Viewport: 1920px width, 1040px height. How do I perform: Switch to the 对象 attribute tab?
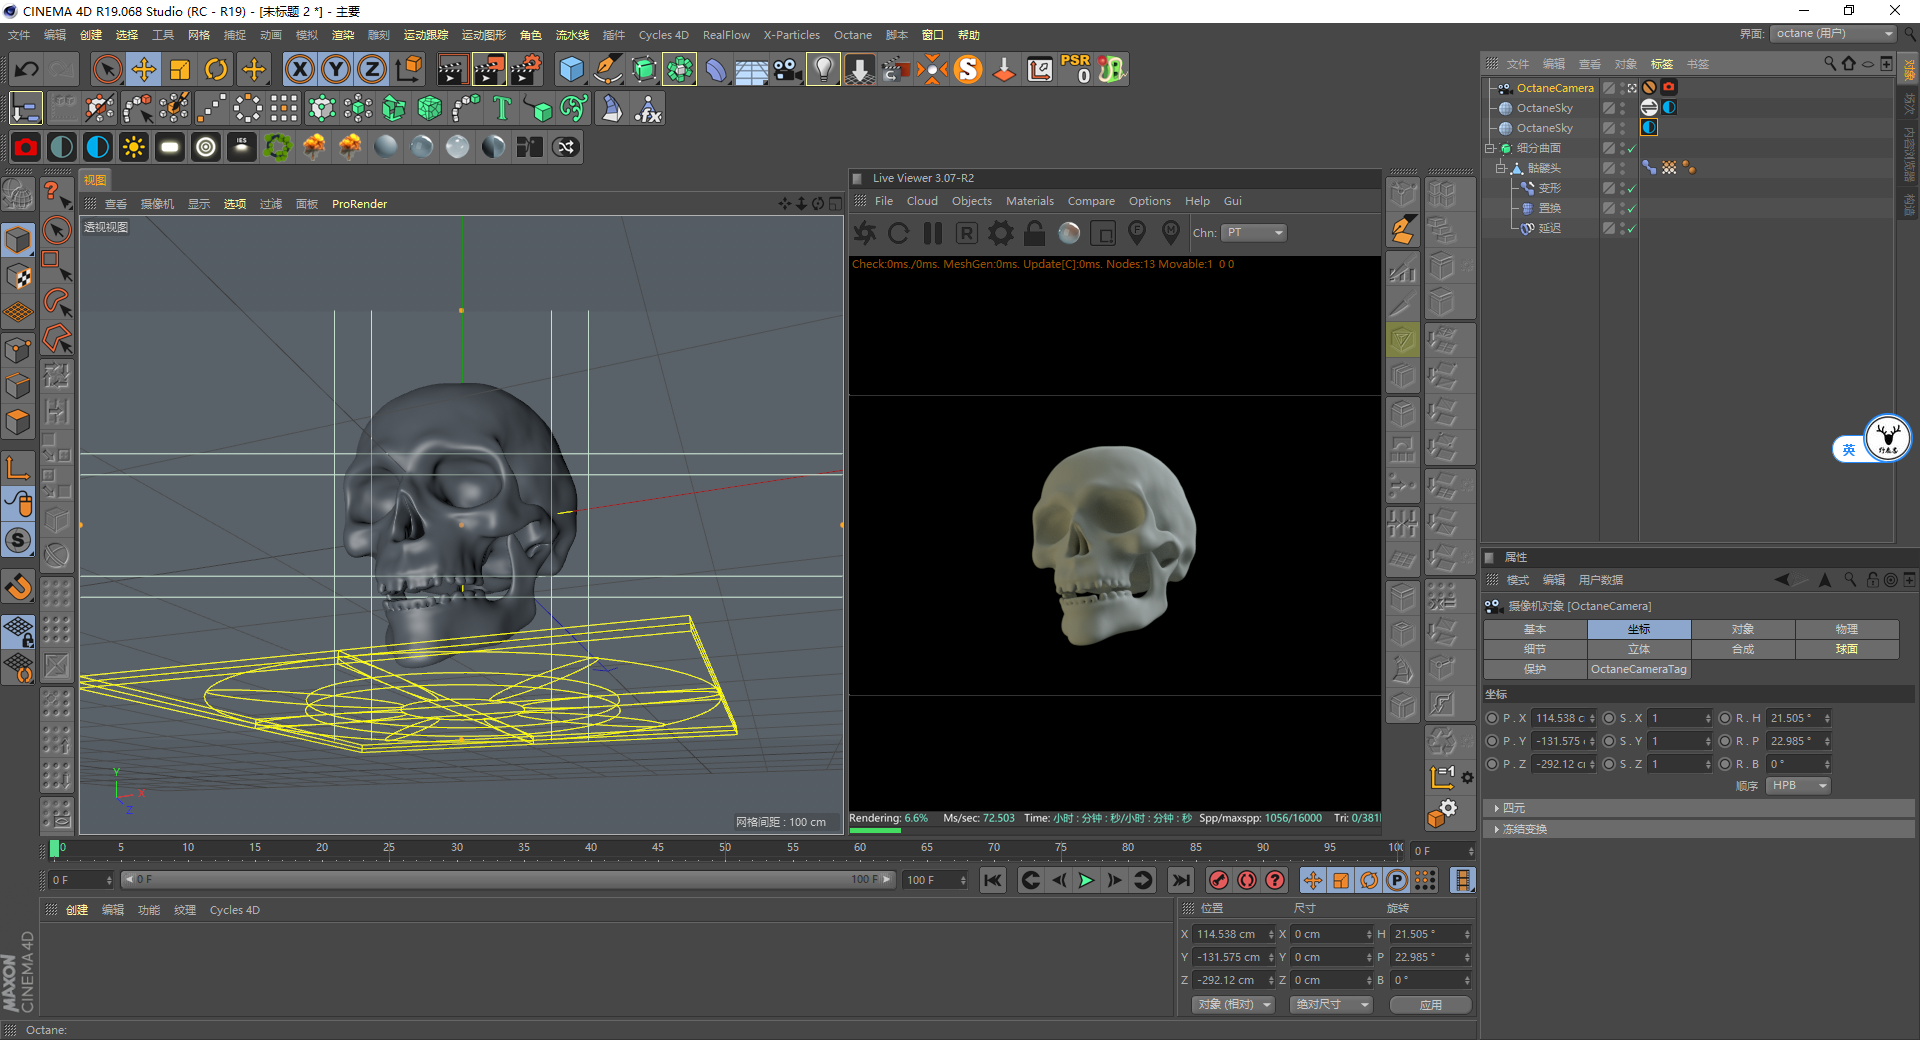pyautogui.click(x=1742, y=629)
